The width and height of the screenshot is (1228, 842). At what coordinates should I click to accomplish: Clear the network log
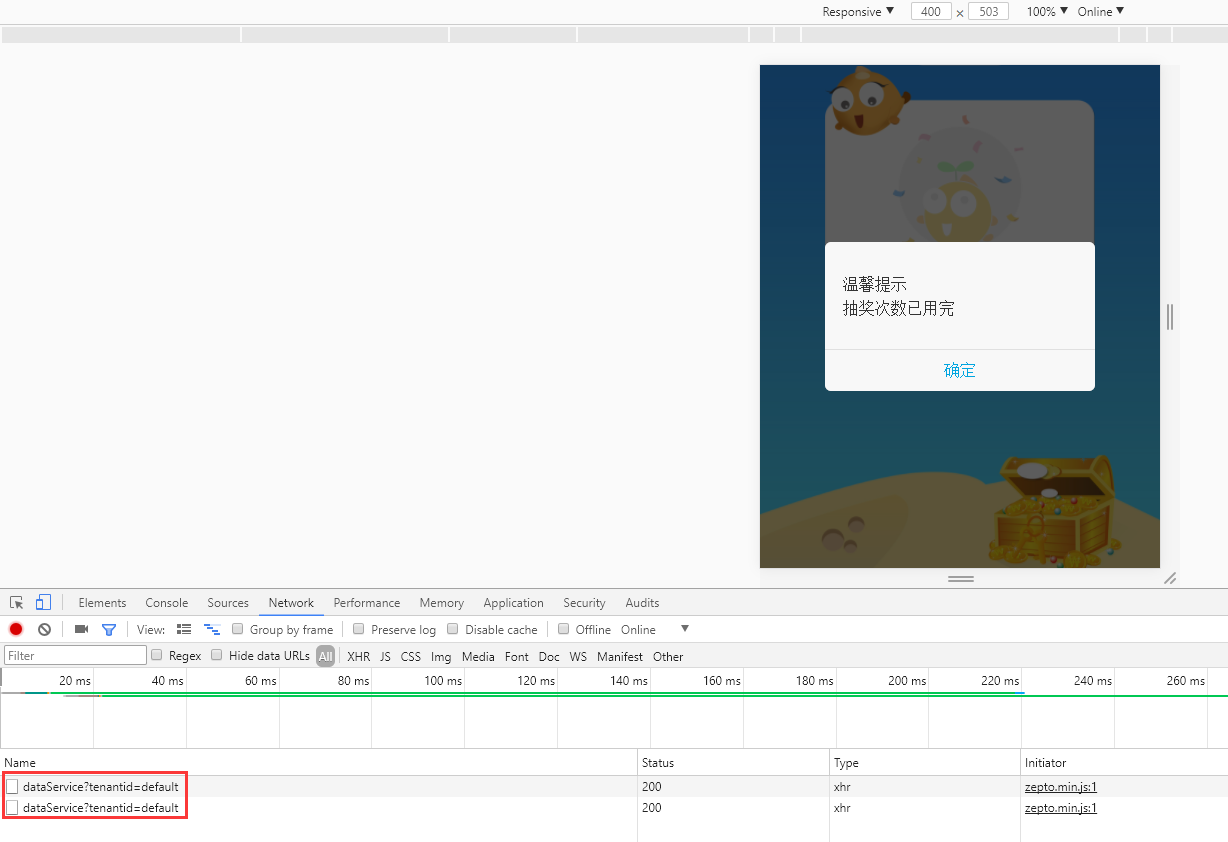(44, 629)
